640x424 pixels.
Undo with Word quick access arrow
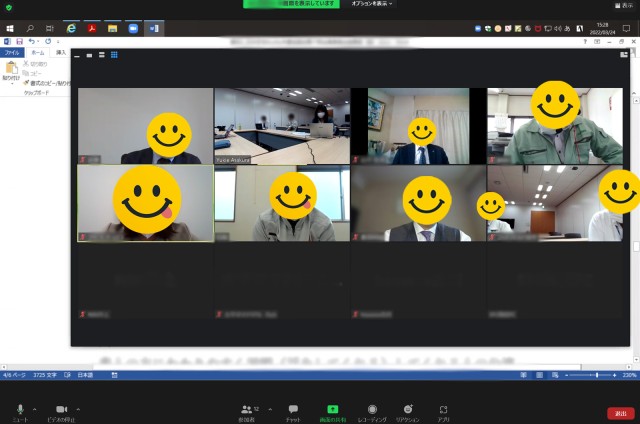[x=31, y=42]
